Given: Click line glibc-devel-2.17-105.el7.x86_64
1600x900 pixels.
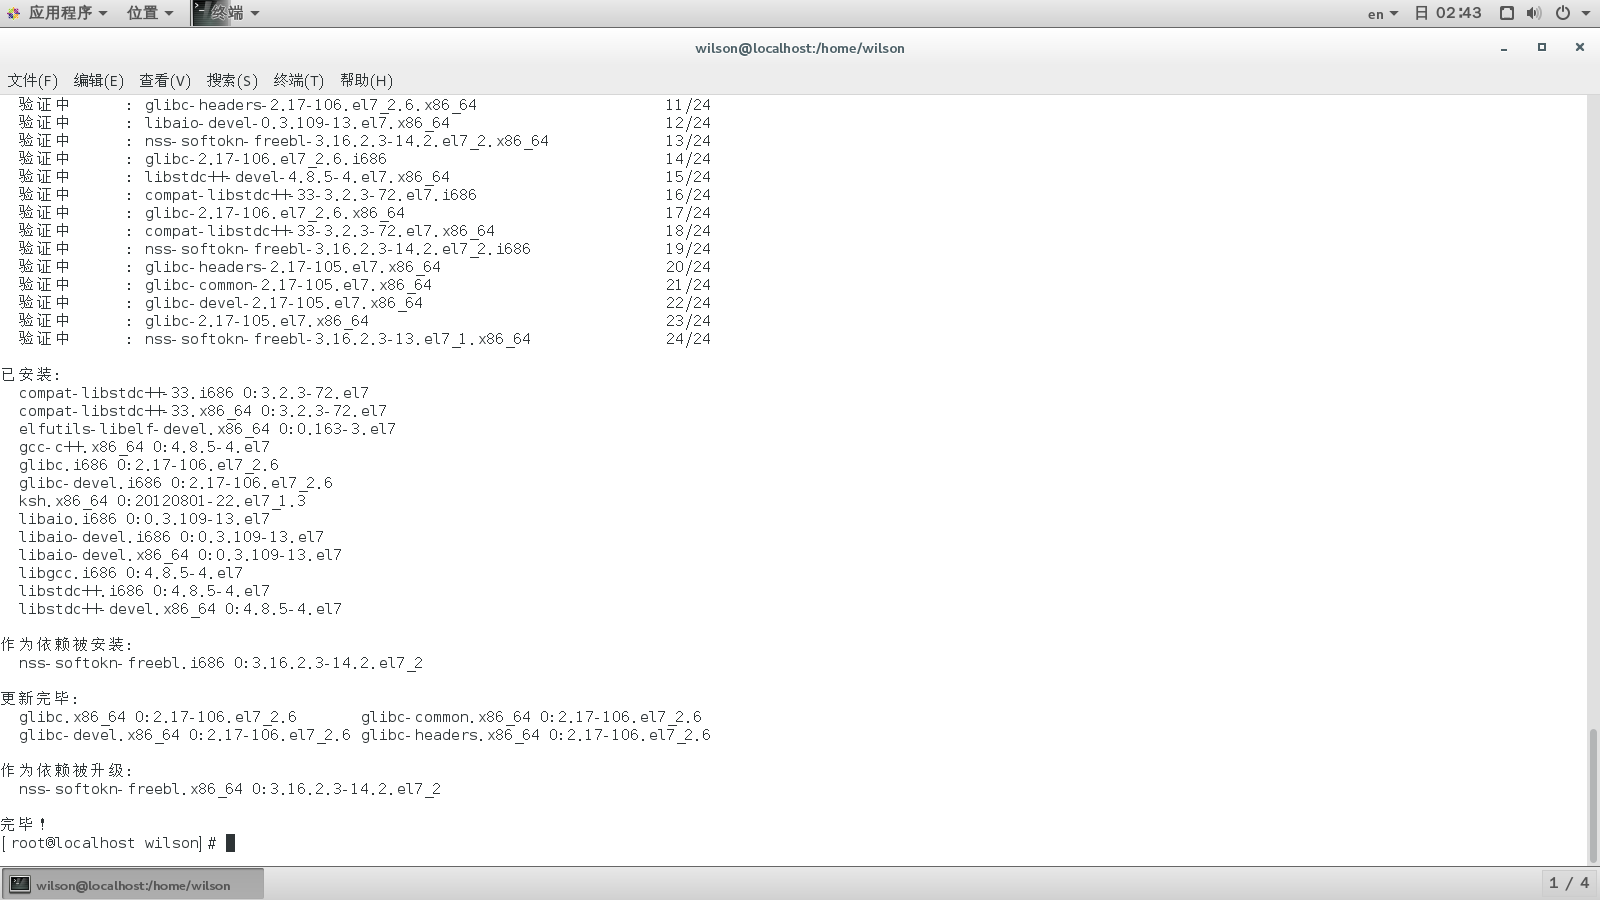Looking at the screenshot, I should pos(284,303).
